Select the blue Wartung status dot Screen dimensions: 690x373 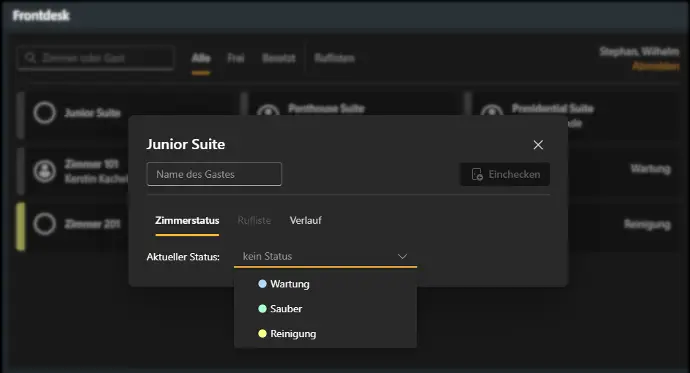(x=262, y=284)
